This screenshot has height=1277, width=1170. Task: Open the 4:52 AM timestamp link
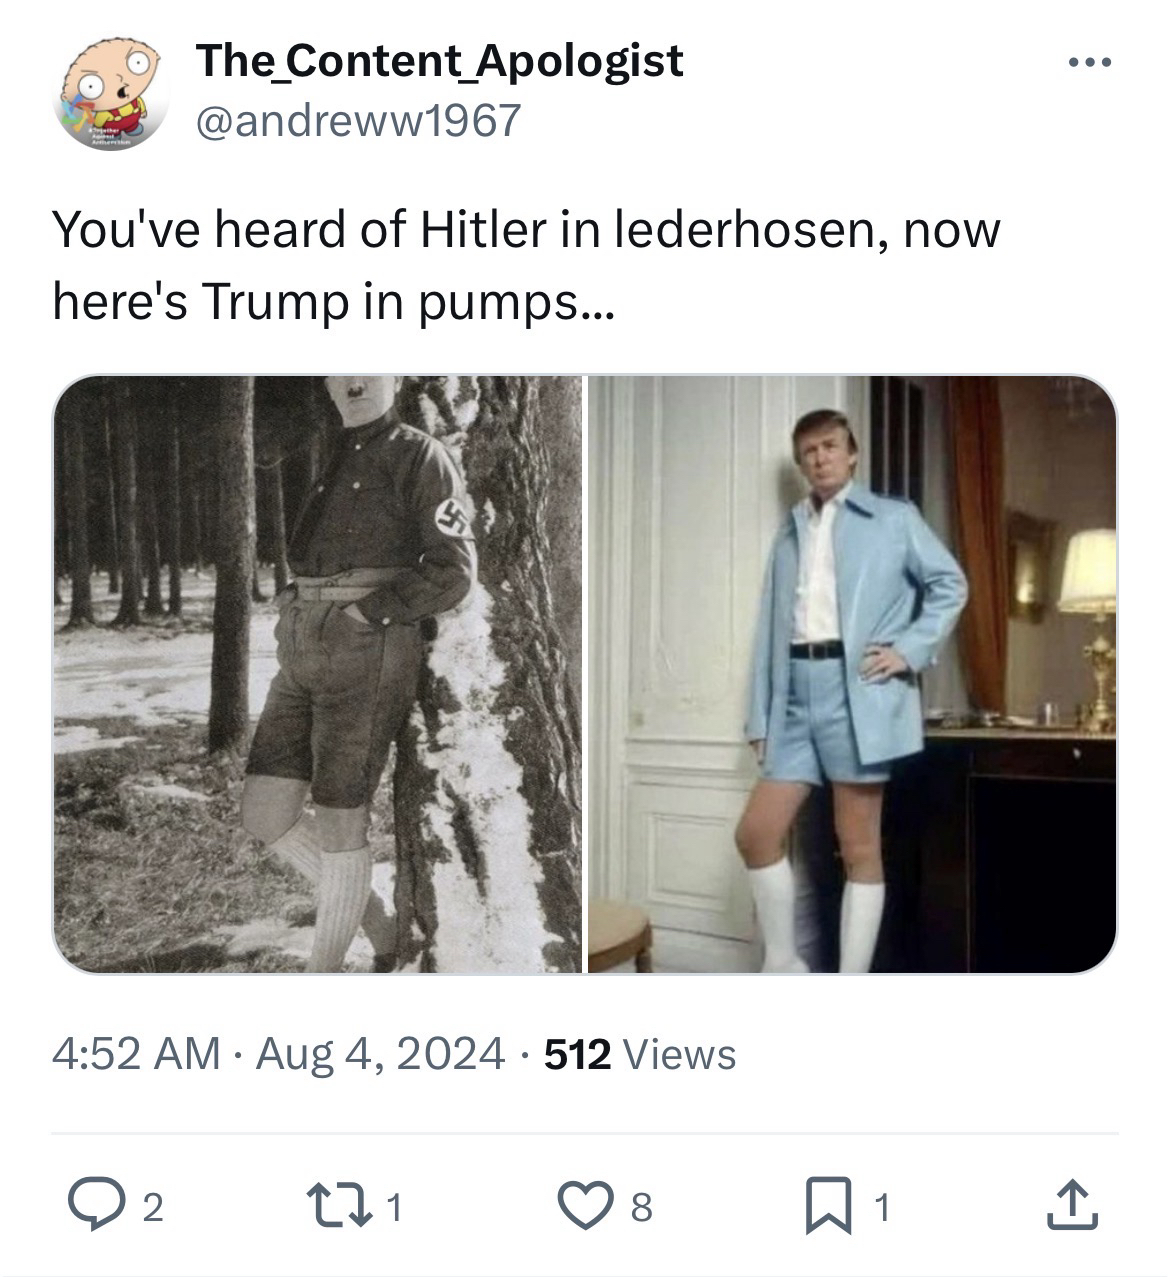136,1053
